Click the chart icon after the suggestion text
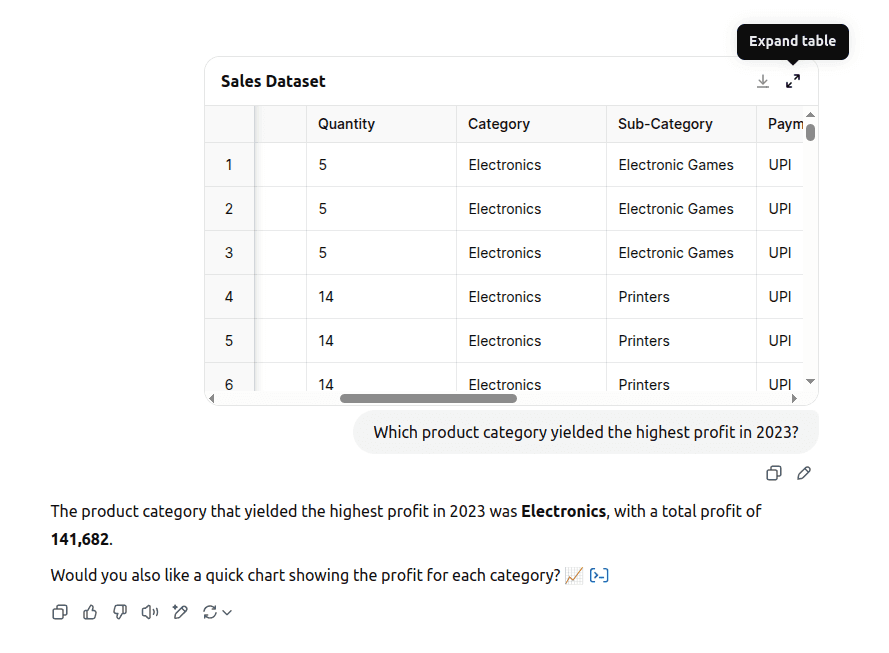 [x=572, y=575]
